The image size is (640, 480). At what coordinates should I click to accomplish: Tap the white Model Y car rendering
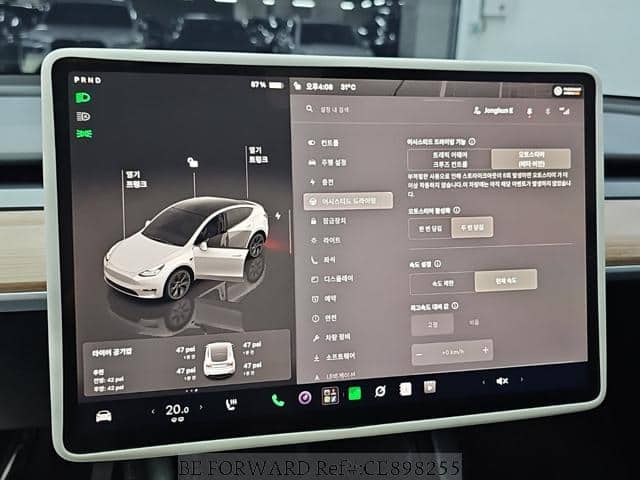click(x=186, y=249)
